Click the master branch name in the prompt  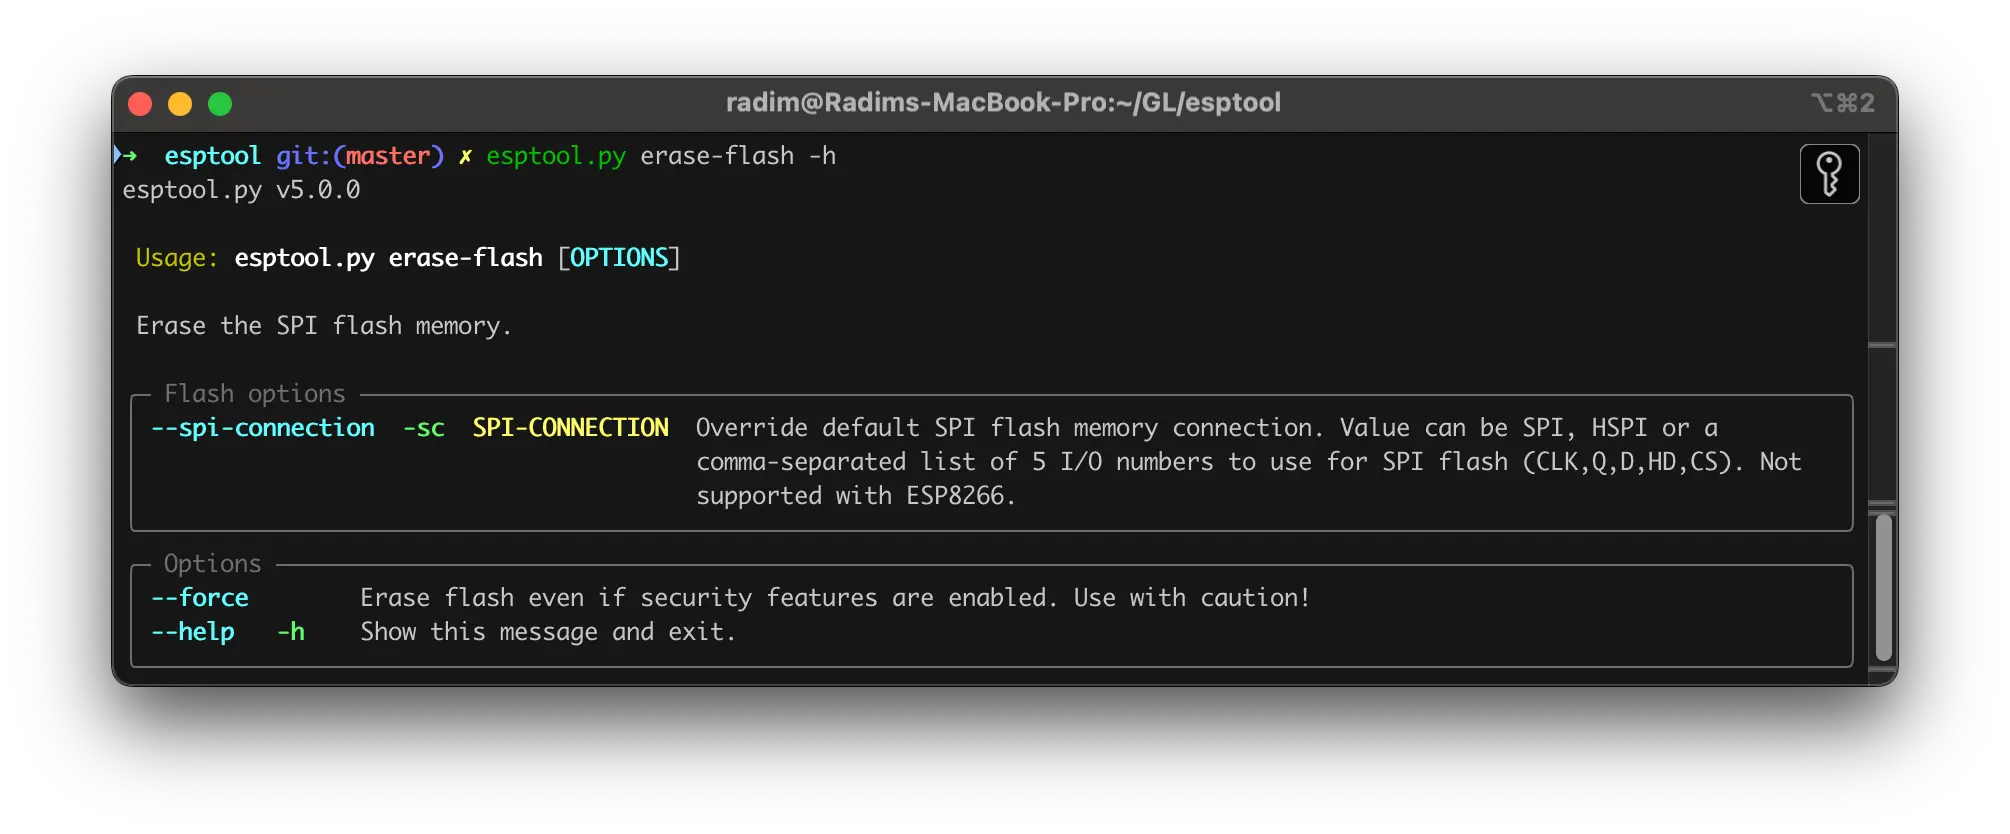(x=388, y=156)
